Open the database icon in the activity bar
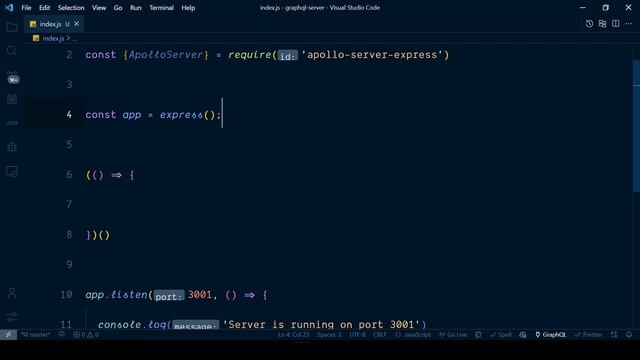 [12, 99]
